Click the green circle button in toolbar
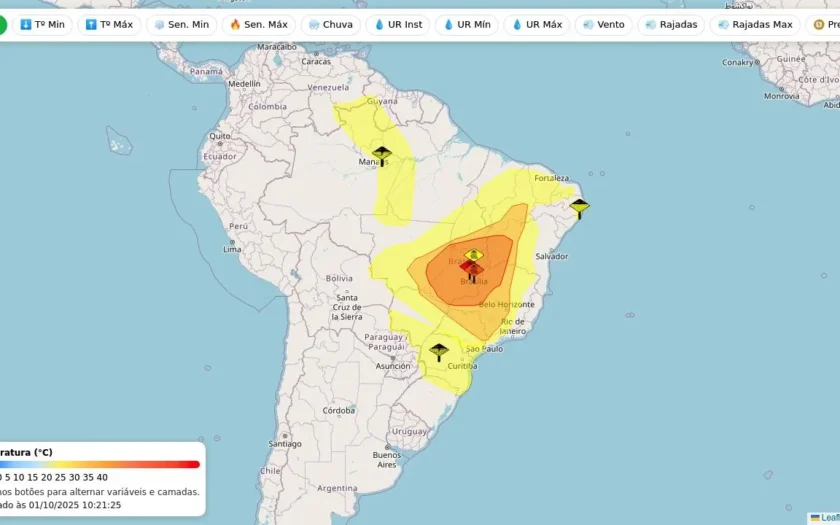840x525 pixels. pos(2,24)
